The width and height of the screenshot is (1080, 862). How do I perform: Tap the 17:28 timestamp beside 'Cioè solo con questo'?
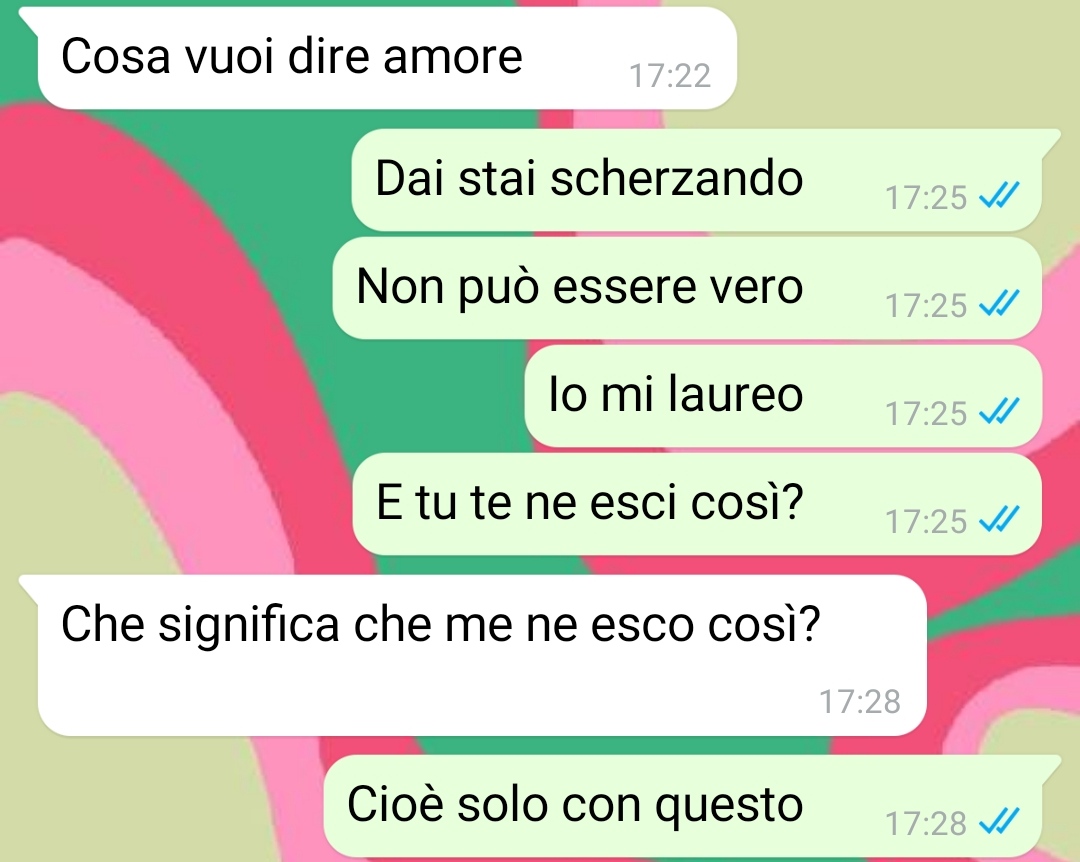[926, 824]
